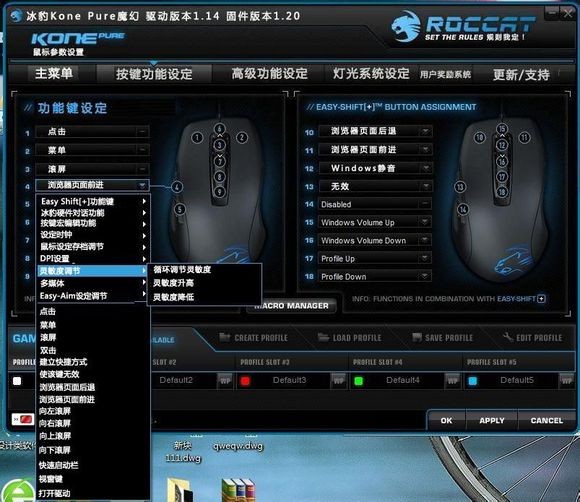Screen dimensions: 580x502
Task: Click button marker 10 on right mouse diagram
Action: pos(480,138)
